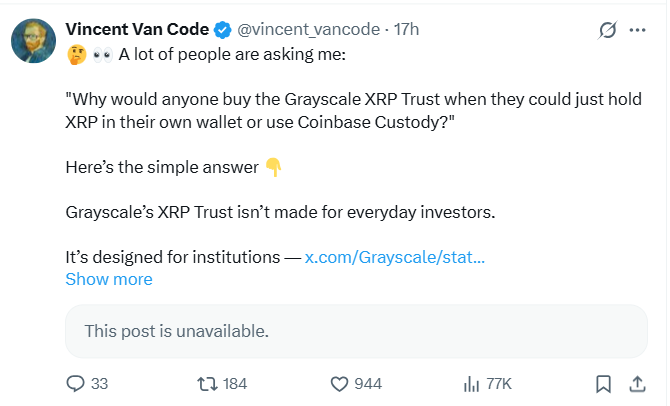Click the Grok explain icon beside the ellipsis
This screenshot has height=406, width=670.
tap(606, 30)
